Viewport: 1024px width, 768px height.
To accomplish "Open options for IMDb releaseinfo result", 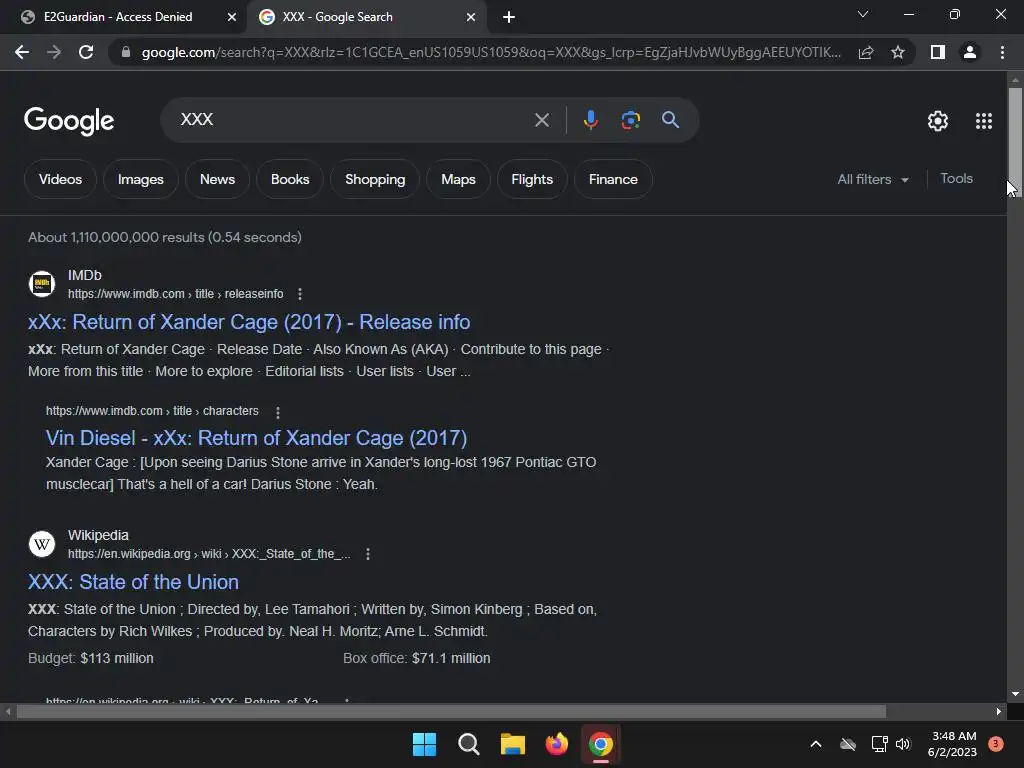I will [x=300, y=294].
